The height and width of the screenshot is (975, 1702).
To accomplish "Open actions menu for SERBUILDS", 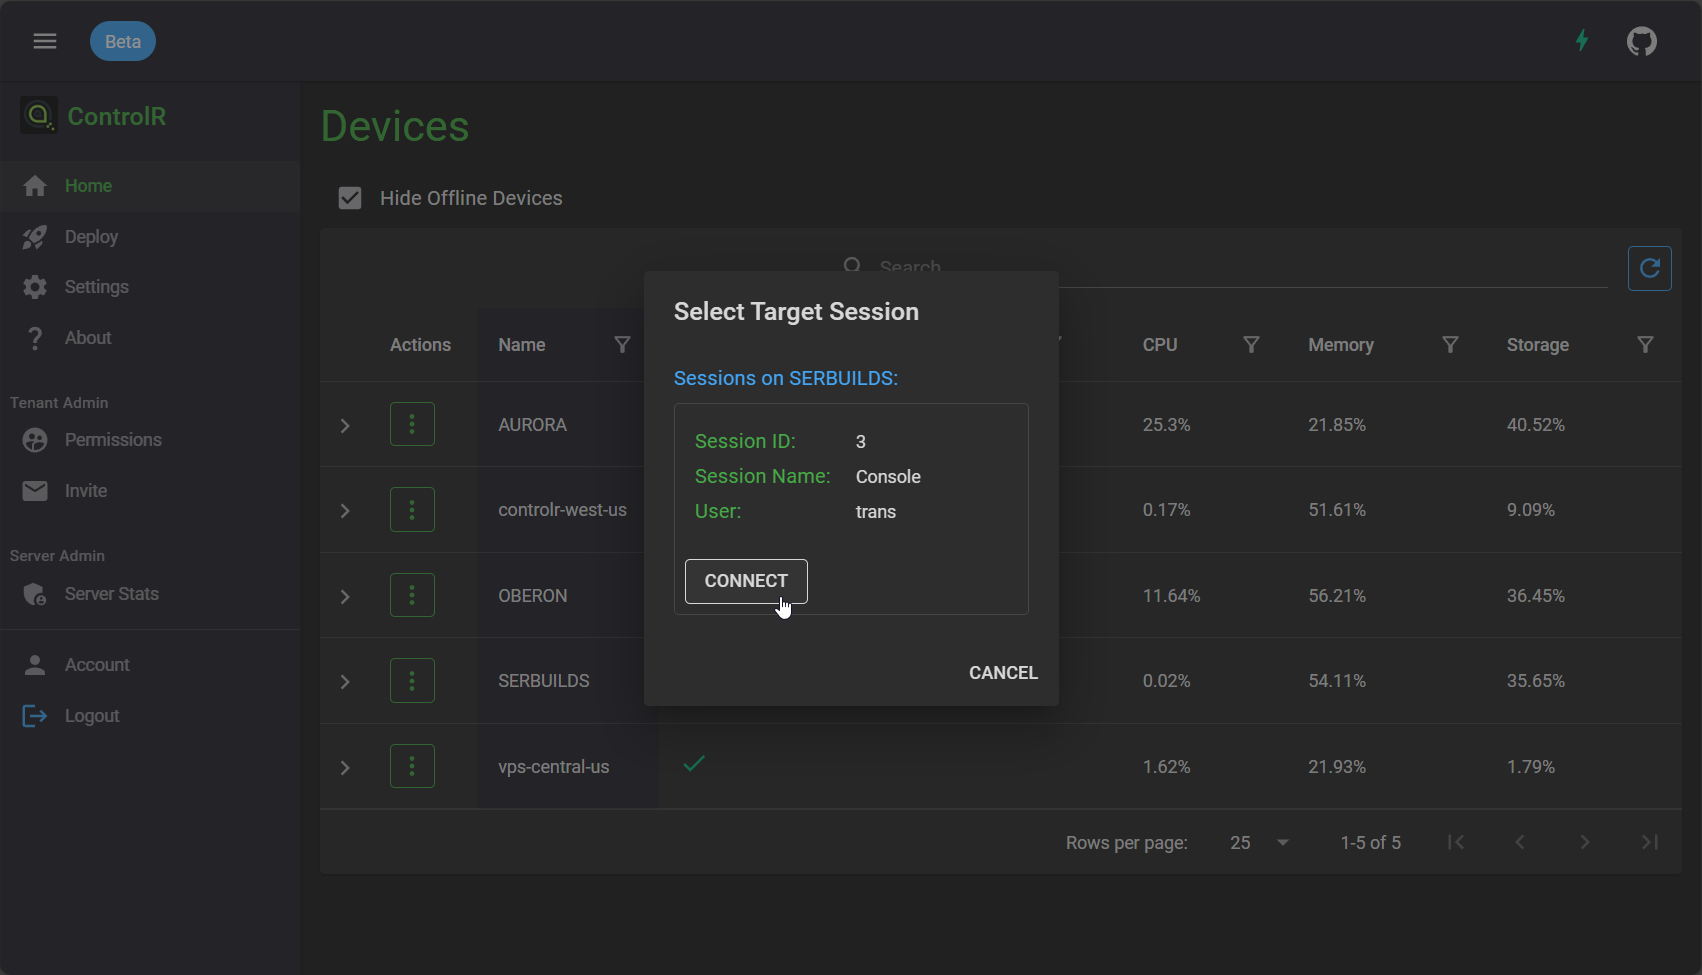I will tap(412, 681).
